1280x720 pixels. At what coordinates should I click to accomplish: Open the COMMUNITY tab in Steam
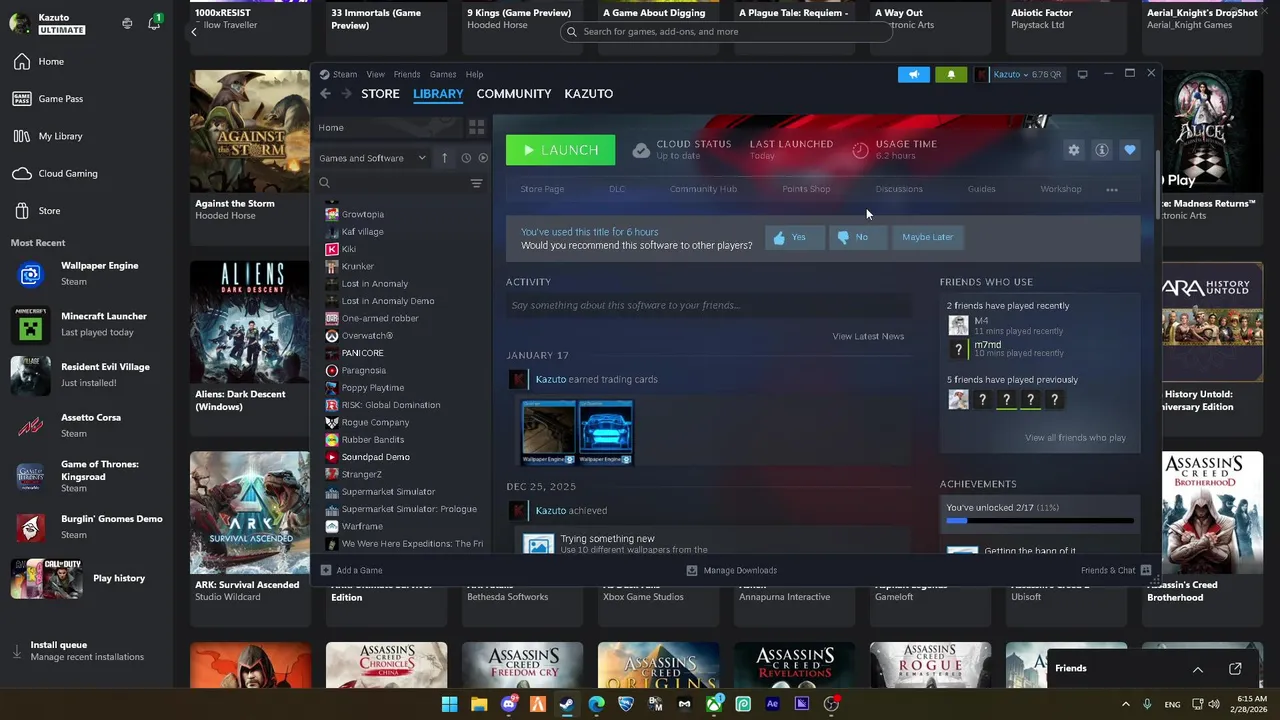514,94
